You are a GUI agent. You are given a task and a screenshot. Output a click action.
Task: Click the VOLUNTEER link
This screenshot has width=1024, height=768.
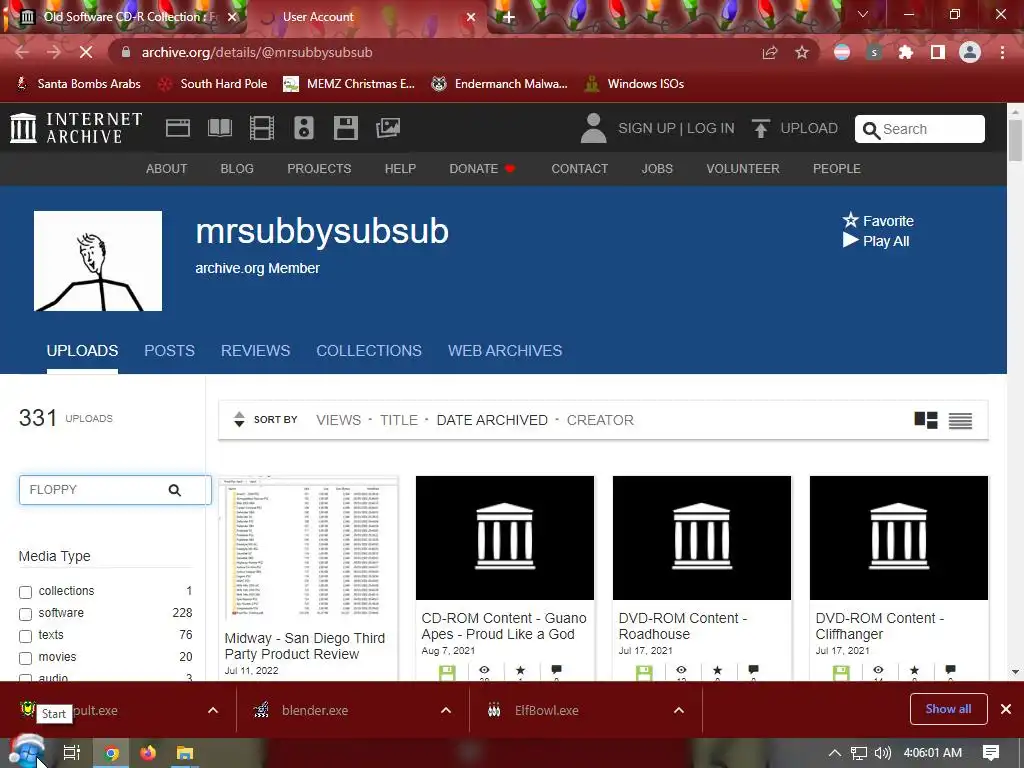743,168
